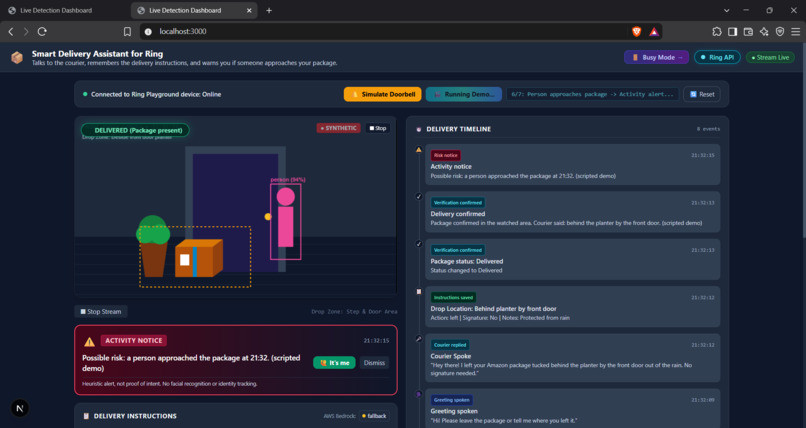806x428 pixels.
Task: Click the Ring API badge
Action: tap(717, 57)
